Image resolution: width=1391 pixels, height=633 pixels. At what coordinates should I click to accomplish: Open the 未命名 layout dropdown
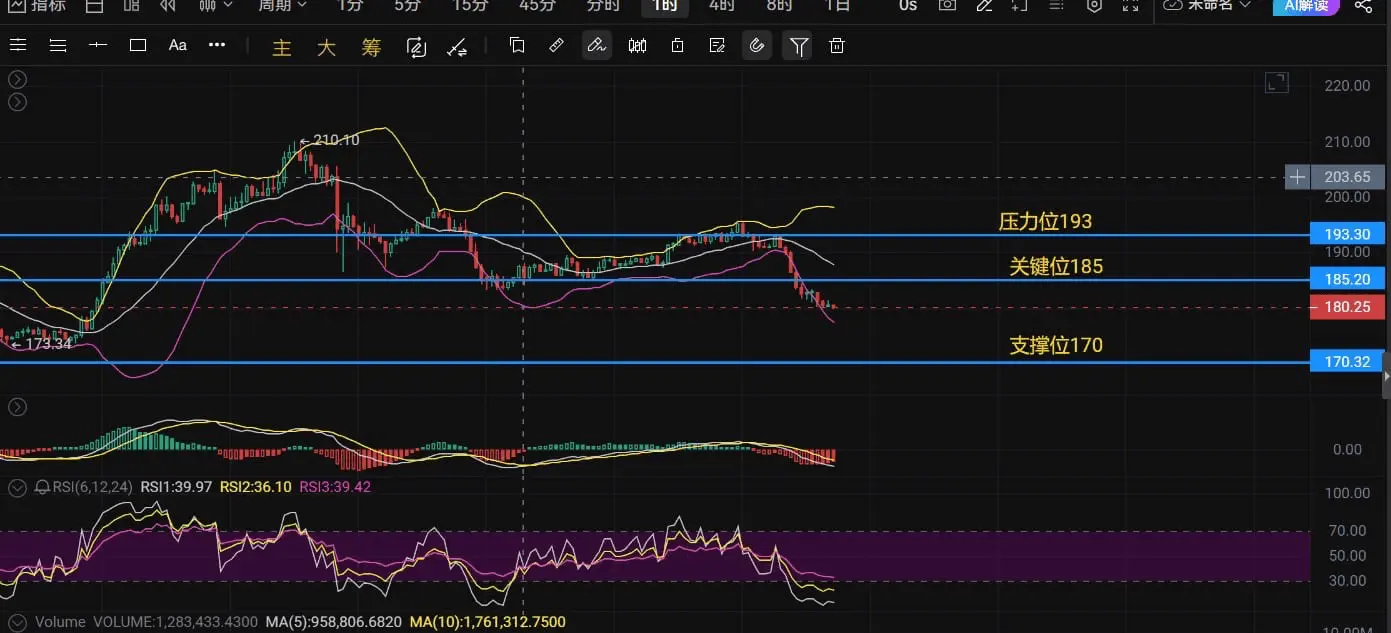pyautogui.click(x=1208, y=5)
